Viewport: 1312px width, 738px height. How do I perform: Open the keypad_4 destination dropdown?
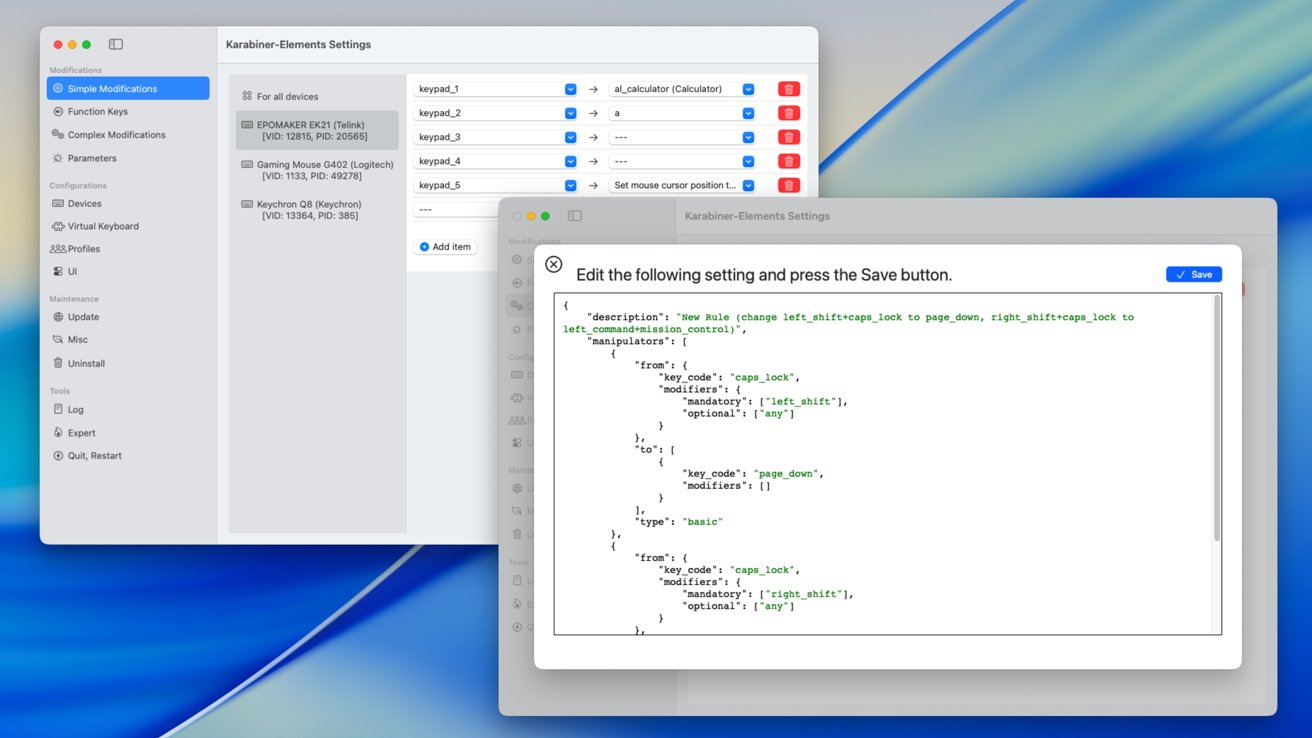click(x=748, y=161)
